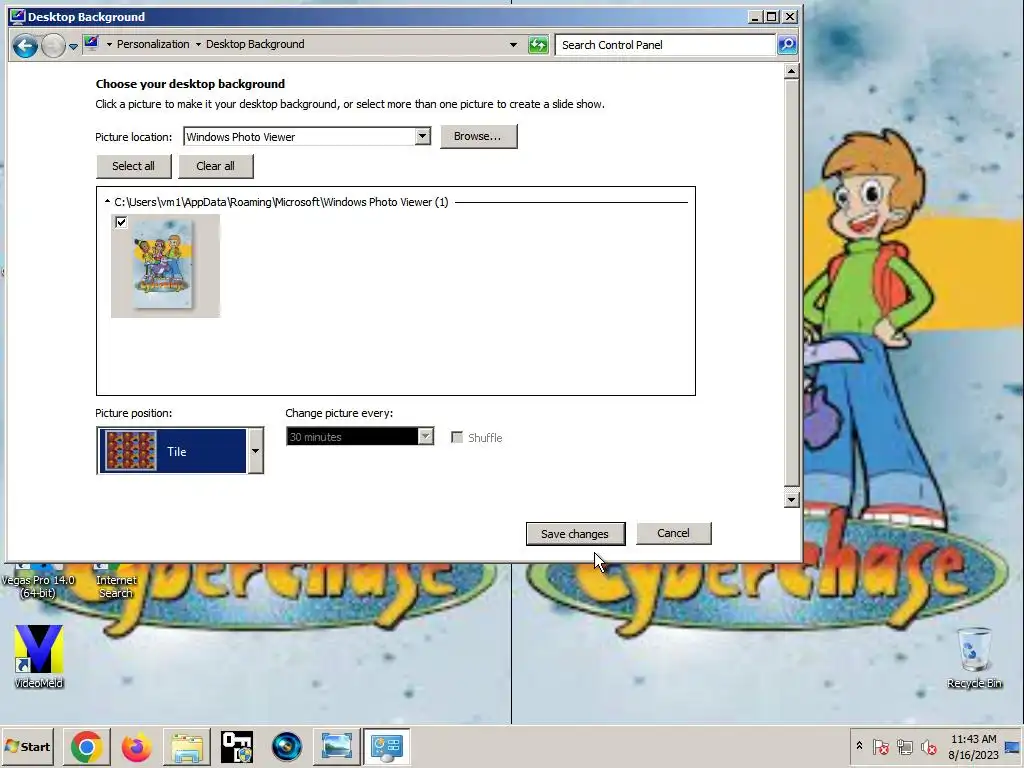This screenshot has width=1024, height=768.
Task: Select the Cyberchase wallpaper thumbnail
Action: click(165, 266)
